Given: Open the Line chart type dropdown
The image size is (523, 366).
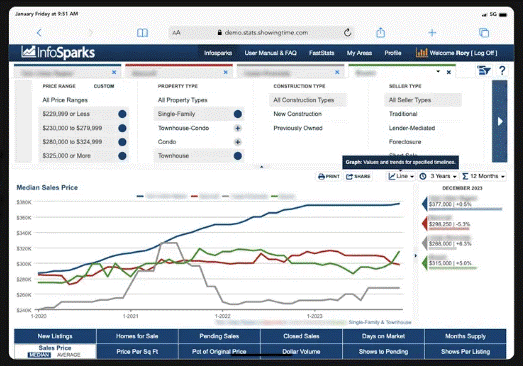Looking at the screenshot, I should [x=401, y=176].
